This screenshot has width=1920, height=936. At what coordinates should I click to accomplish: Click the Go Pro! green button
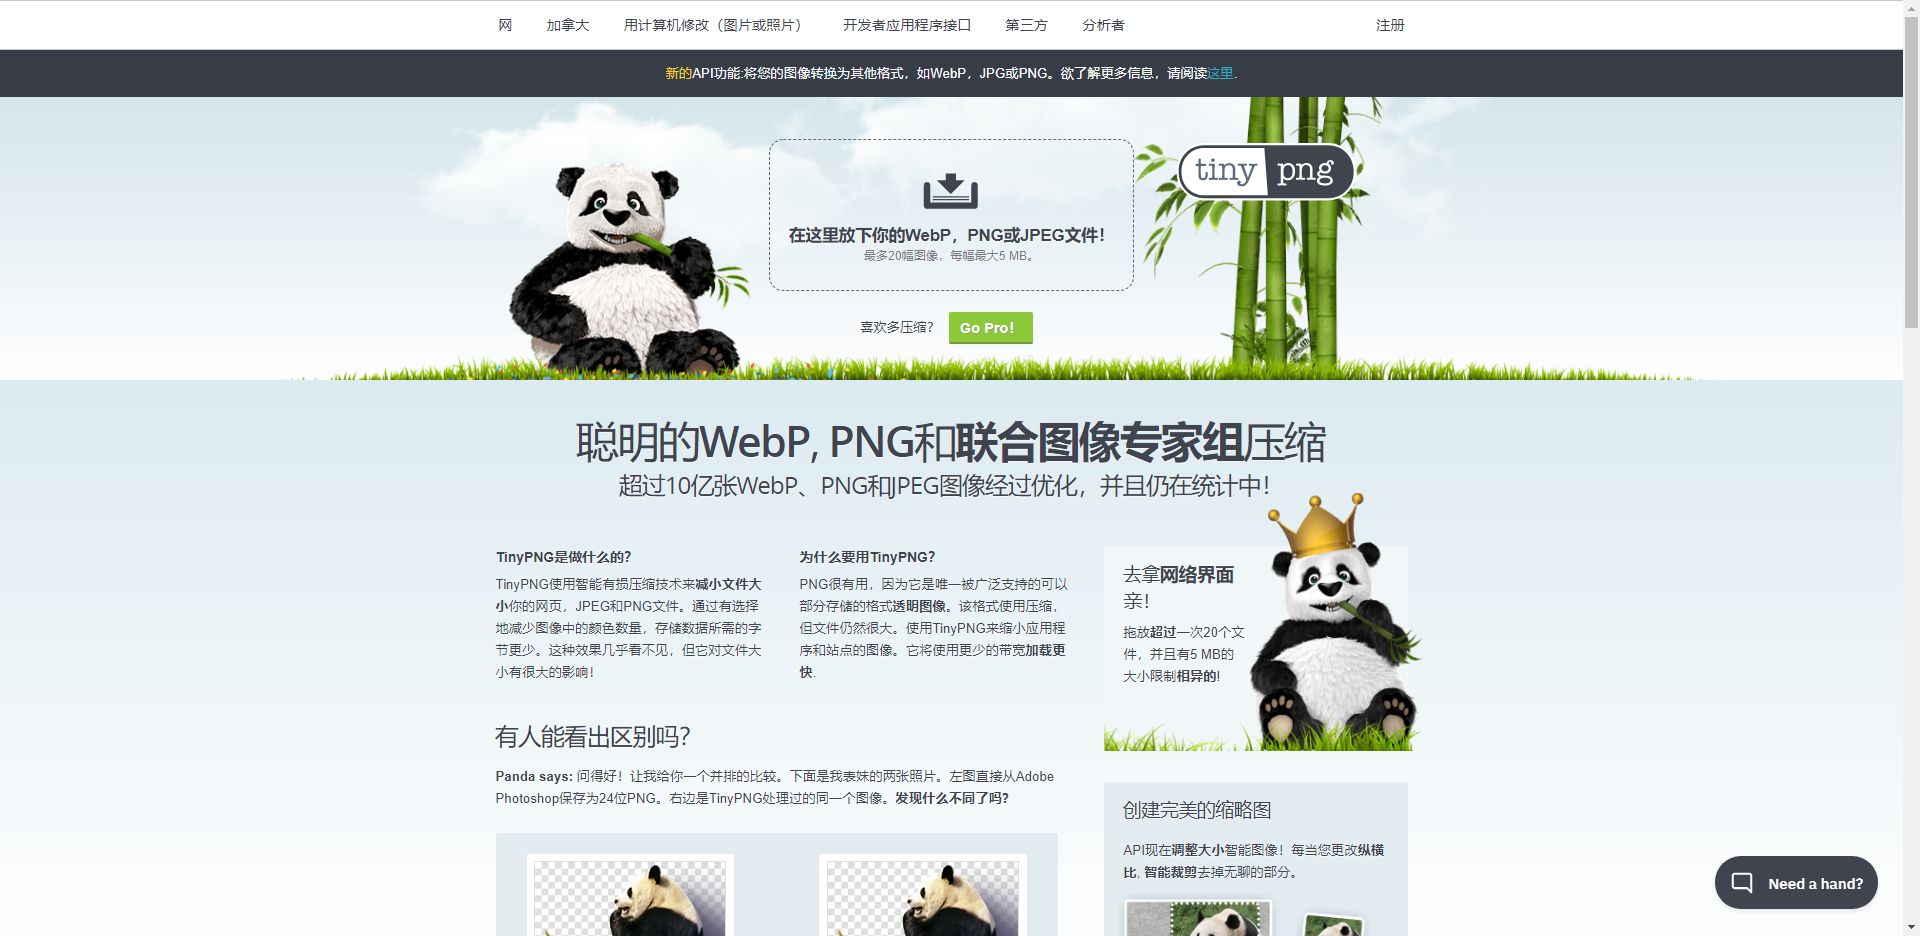click(x=990, y=328)
